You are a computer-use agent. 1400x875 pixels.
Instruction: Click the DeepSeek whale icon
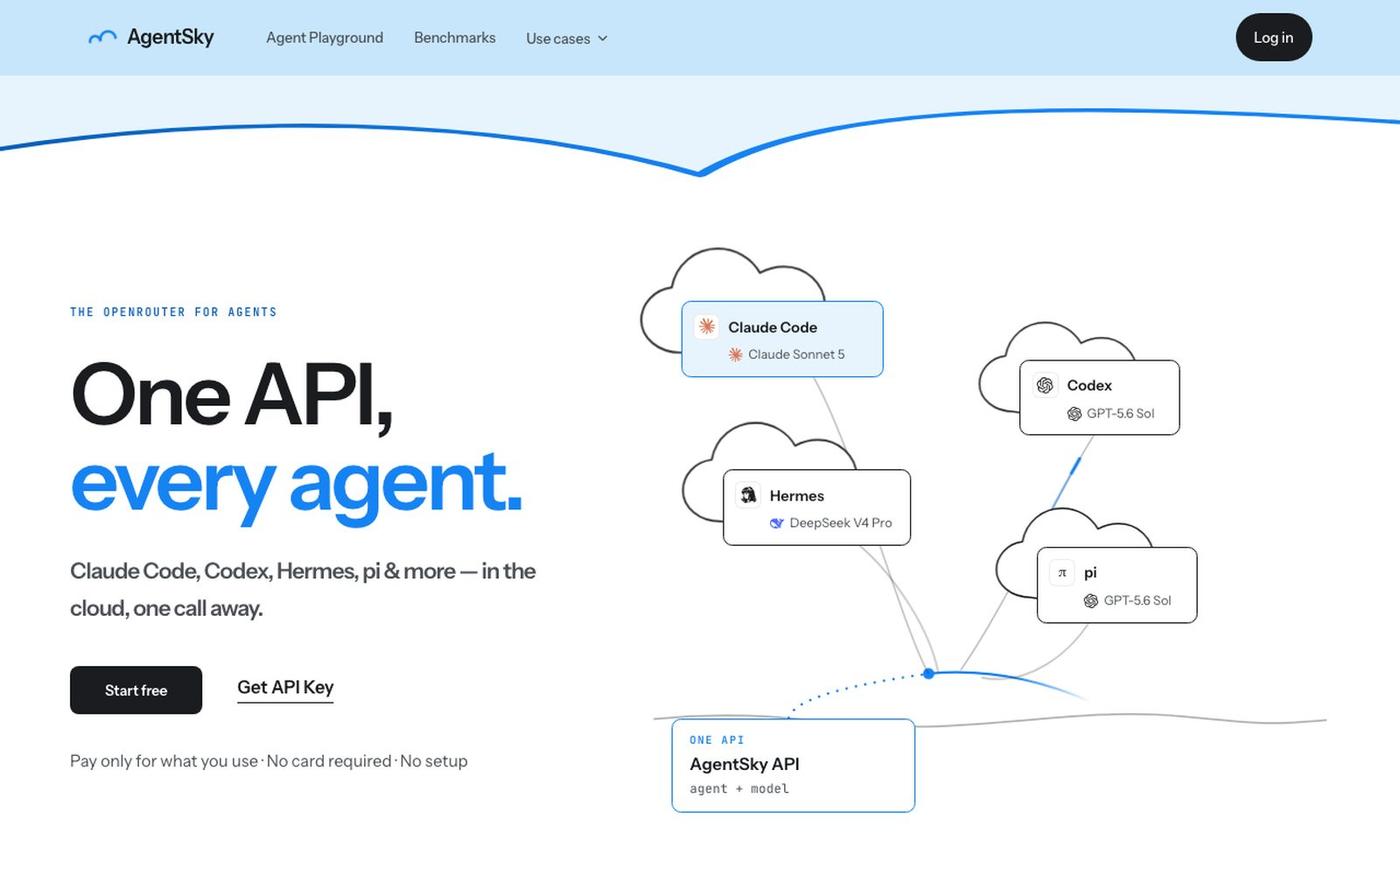pos(777,523)
